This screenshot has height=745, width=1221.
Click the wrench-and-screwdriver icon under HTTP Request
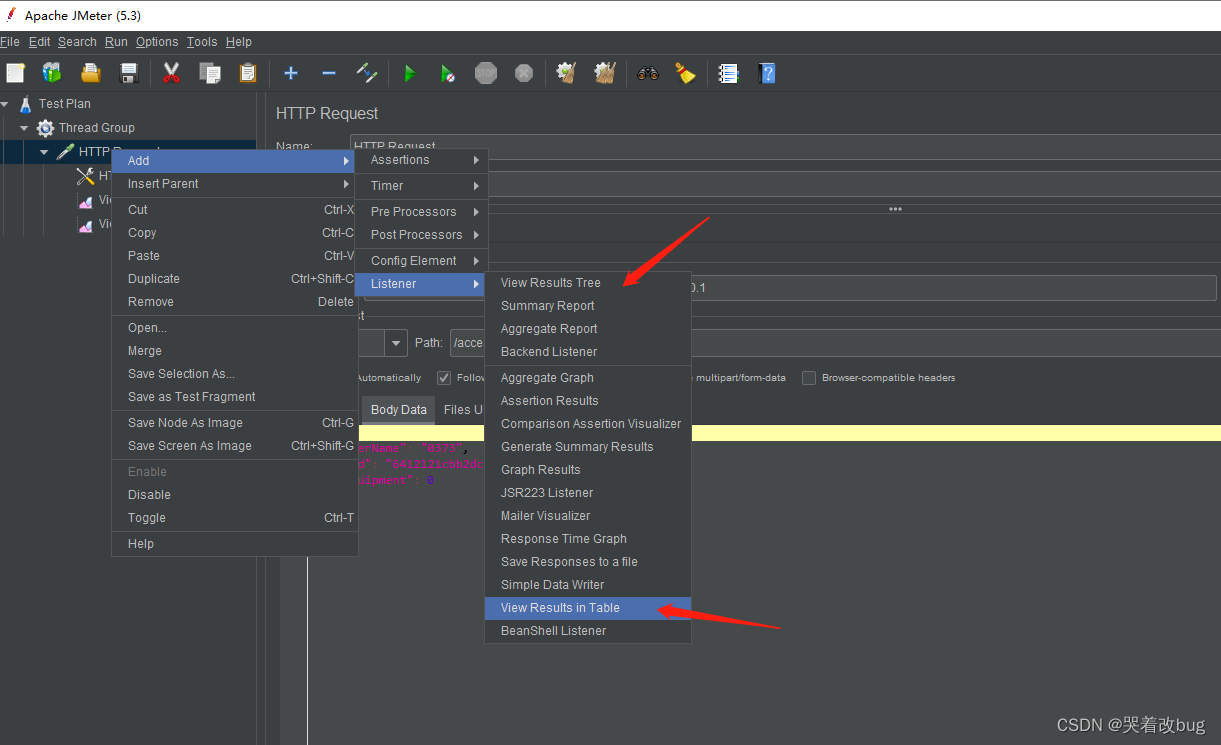coord(85,176)
